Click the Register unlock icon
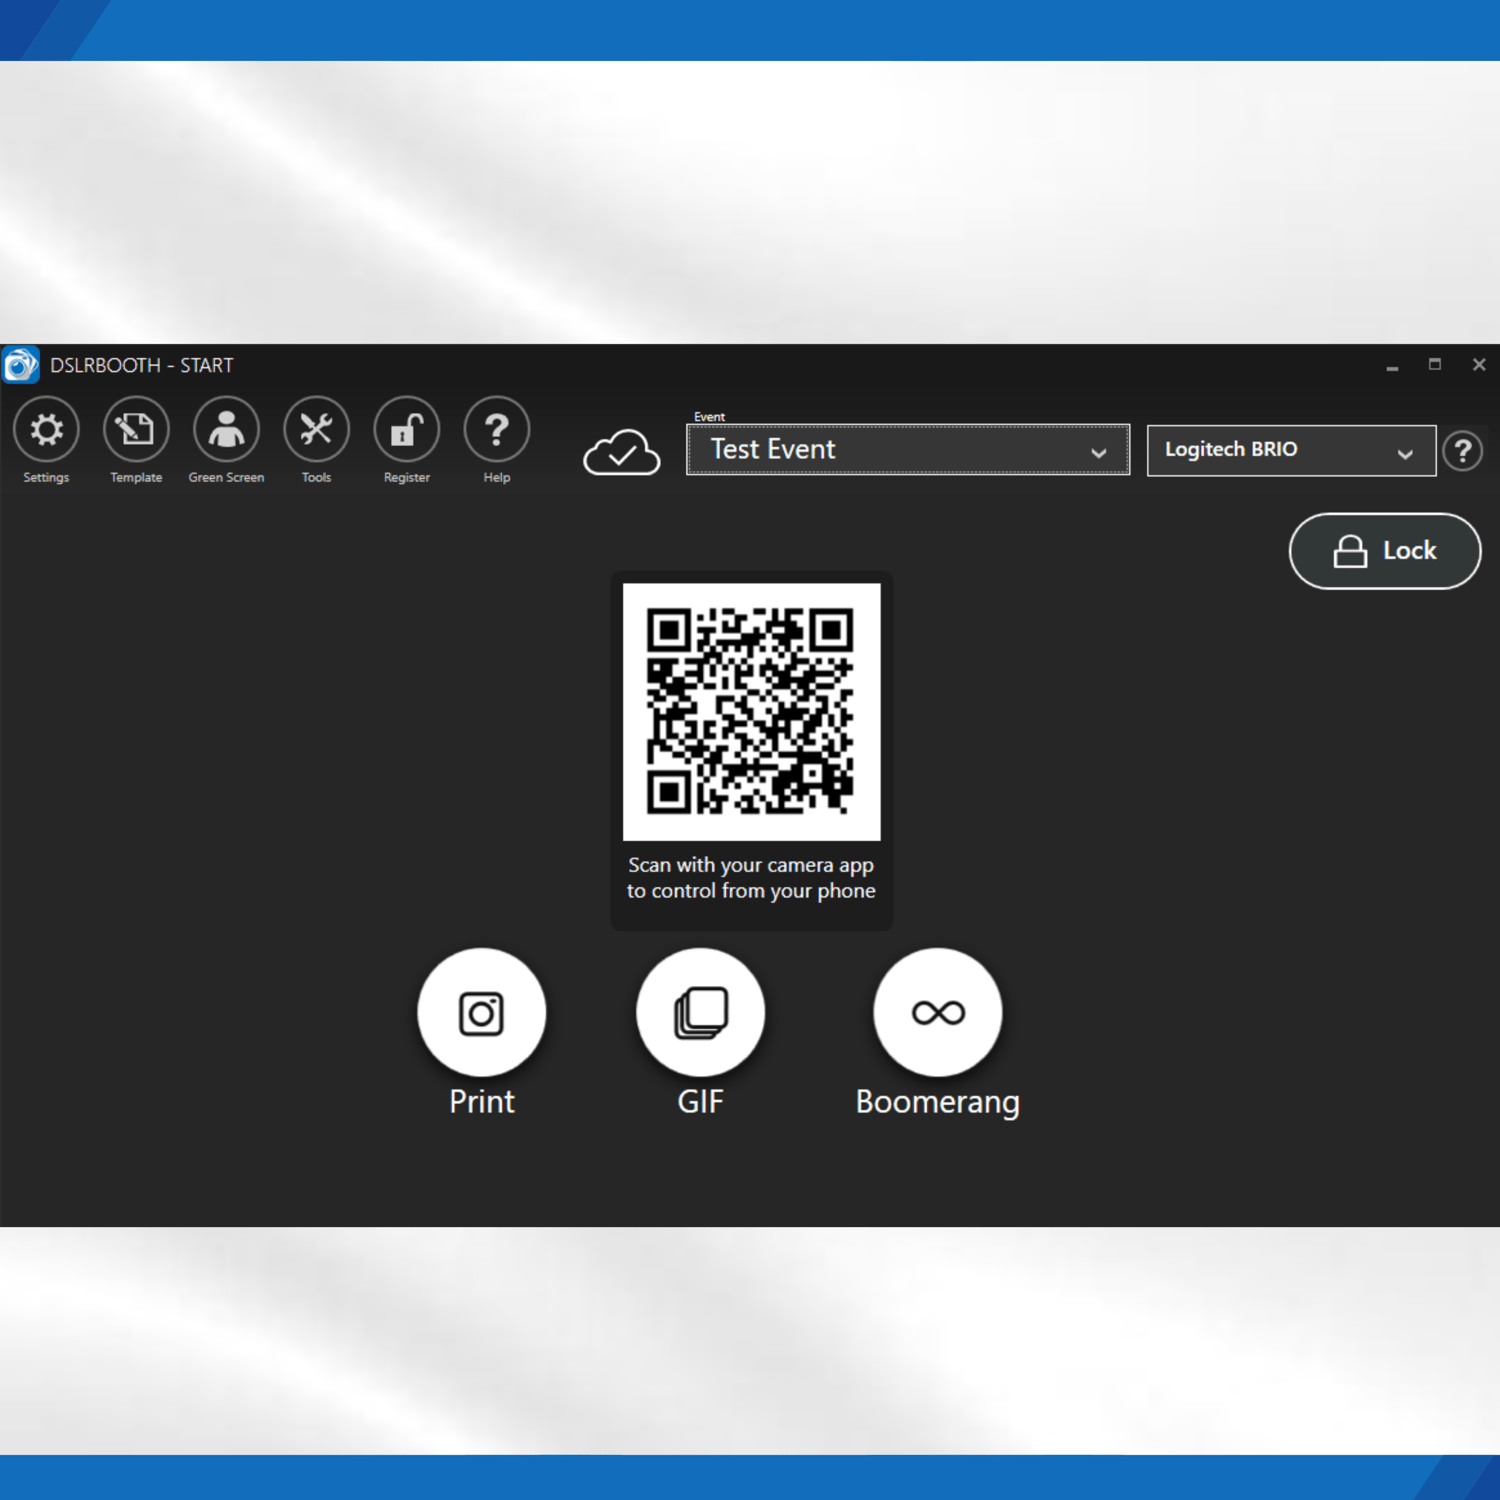Viewport: 1500px width, 1500px height. coord(406,430)
